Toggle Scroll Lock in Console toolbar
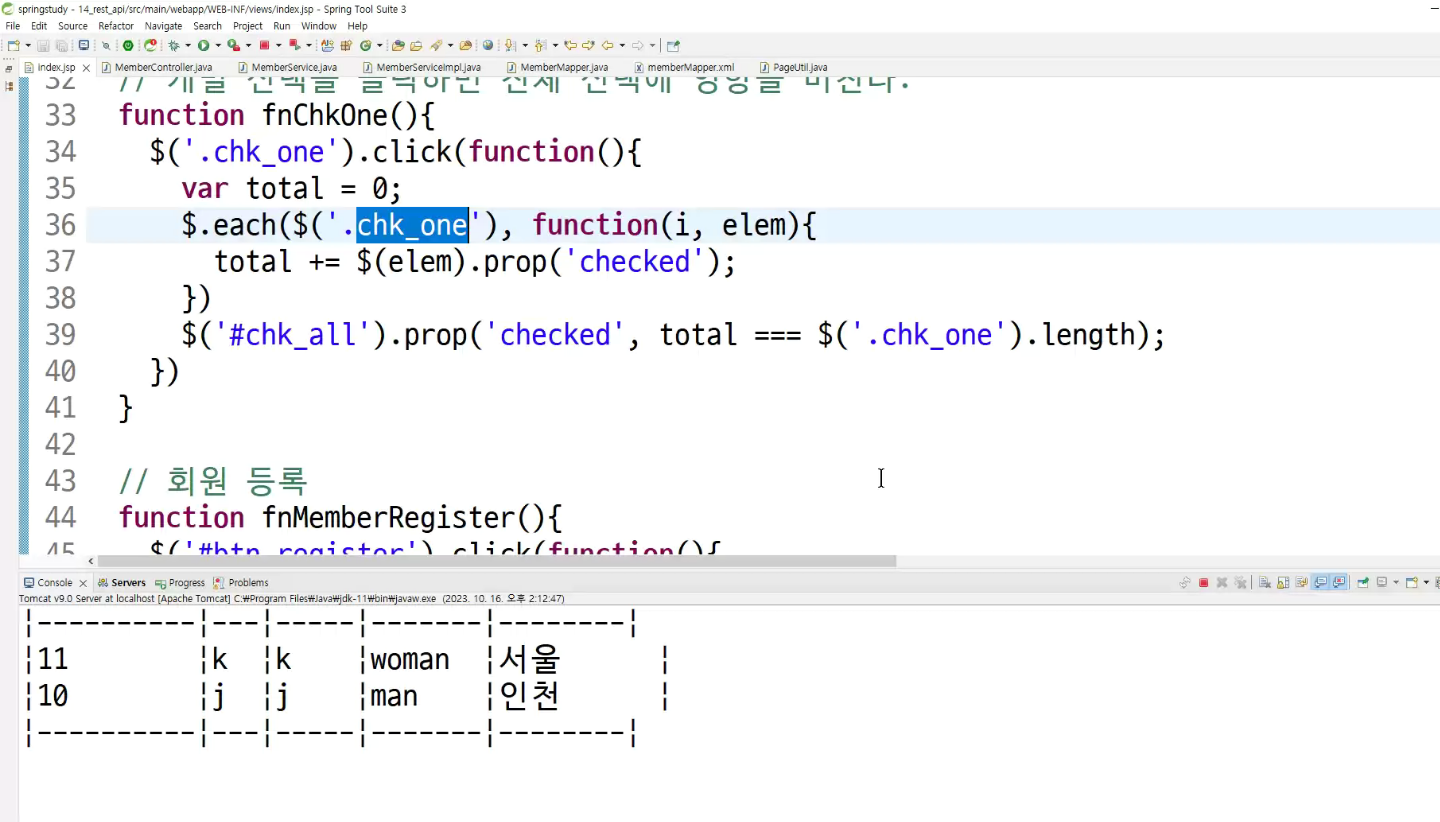 (x=1283, y=582)
